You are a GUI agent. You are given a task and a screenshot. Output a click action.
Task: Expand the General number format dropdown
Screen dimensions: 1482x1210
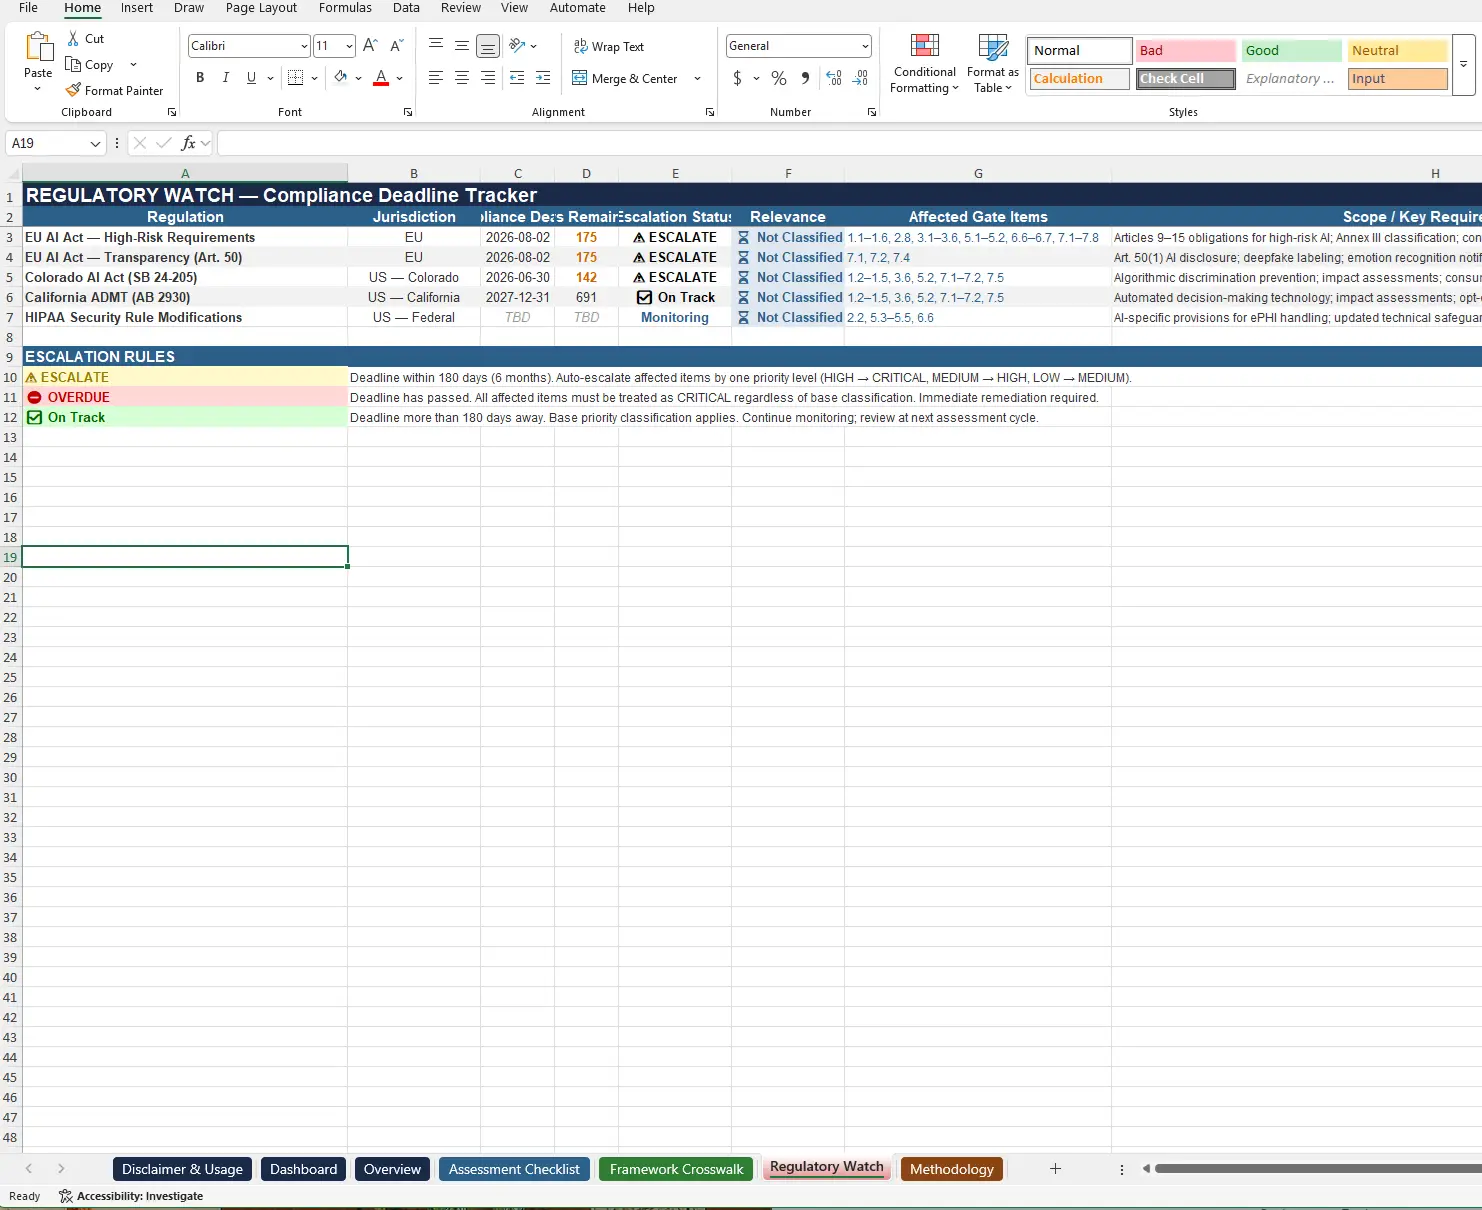864,46
